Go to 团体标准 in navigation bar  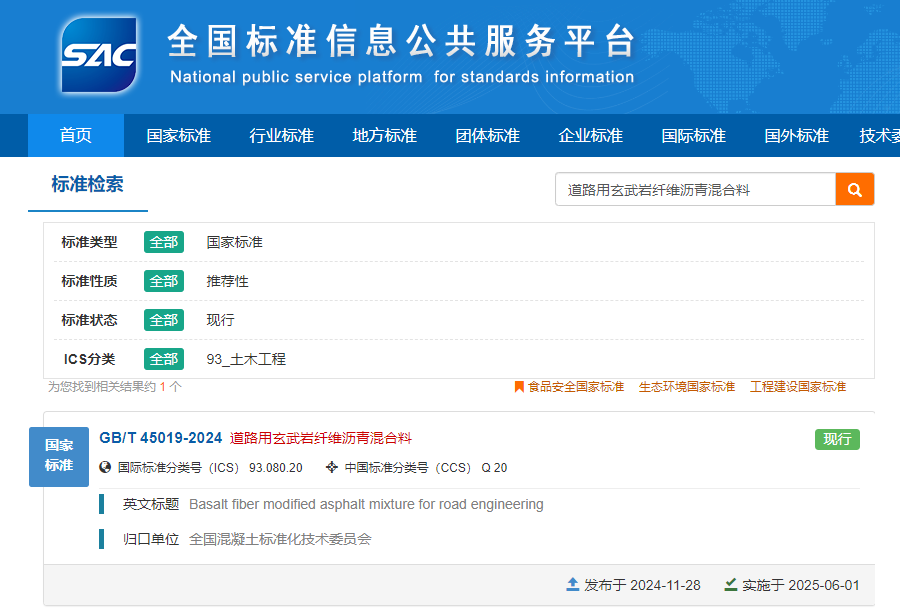tap(487, 136)
